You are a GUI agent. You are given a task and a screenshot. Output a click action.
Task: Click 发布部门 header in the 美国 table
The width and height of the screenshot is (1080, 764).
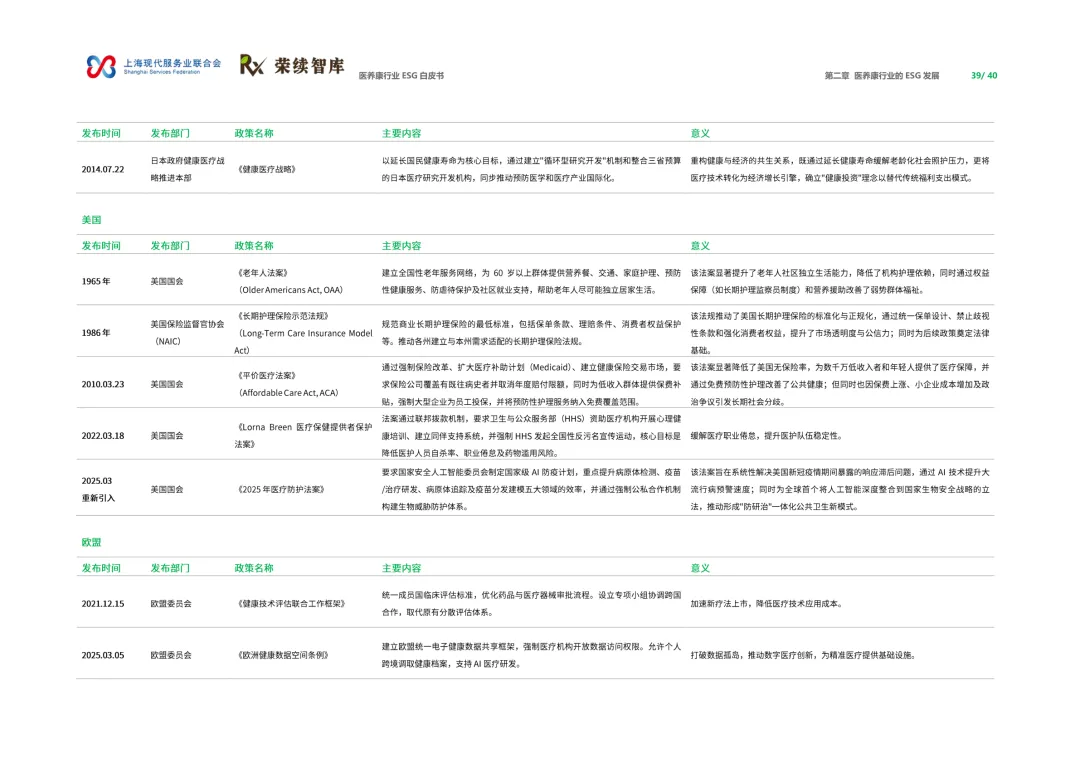[x=169, y=246]
